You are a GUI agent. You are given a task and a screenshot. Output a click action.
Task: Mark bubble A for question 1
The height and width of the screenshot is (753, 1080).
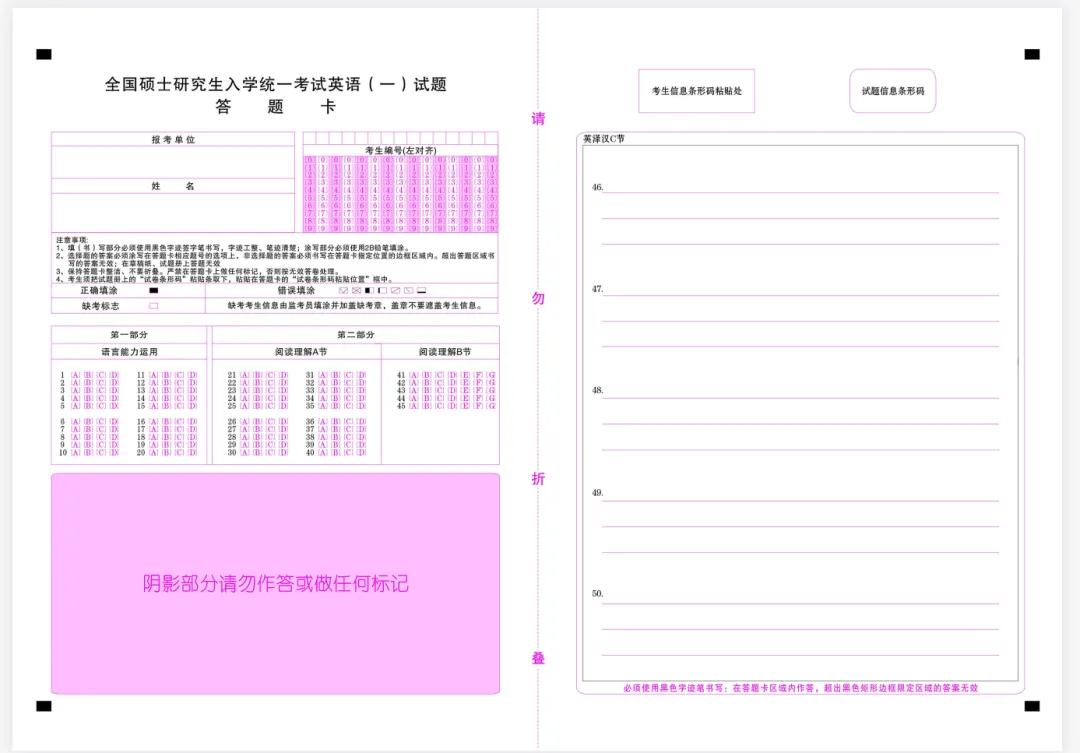point(76,375)
